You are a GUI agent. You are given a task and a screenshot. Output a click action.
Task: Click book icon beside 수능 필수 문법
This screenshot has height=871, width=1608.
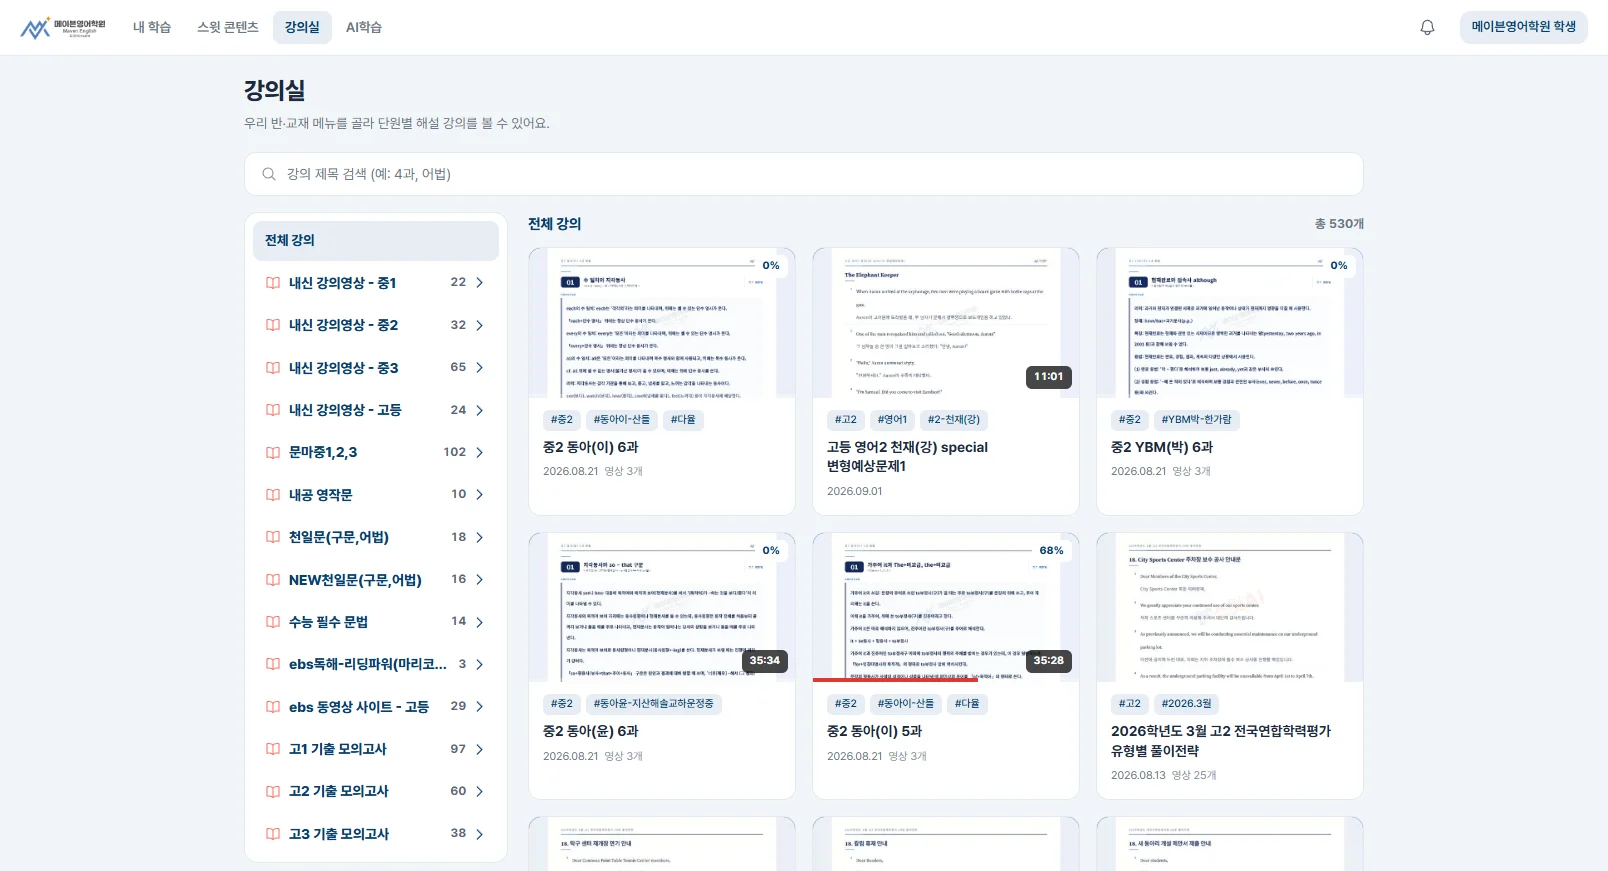click(x=273, y=622)
